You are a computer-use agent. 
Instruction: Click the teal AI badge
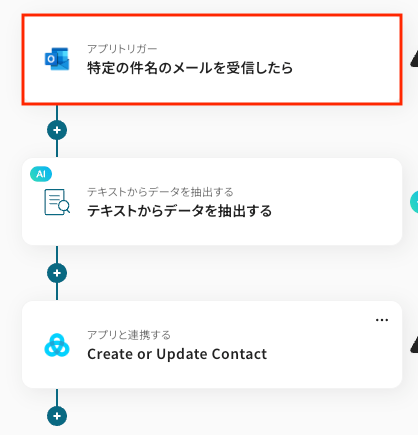coord(41,174)
